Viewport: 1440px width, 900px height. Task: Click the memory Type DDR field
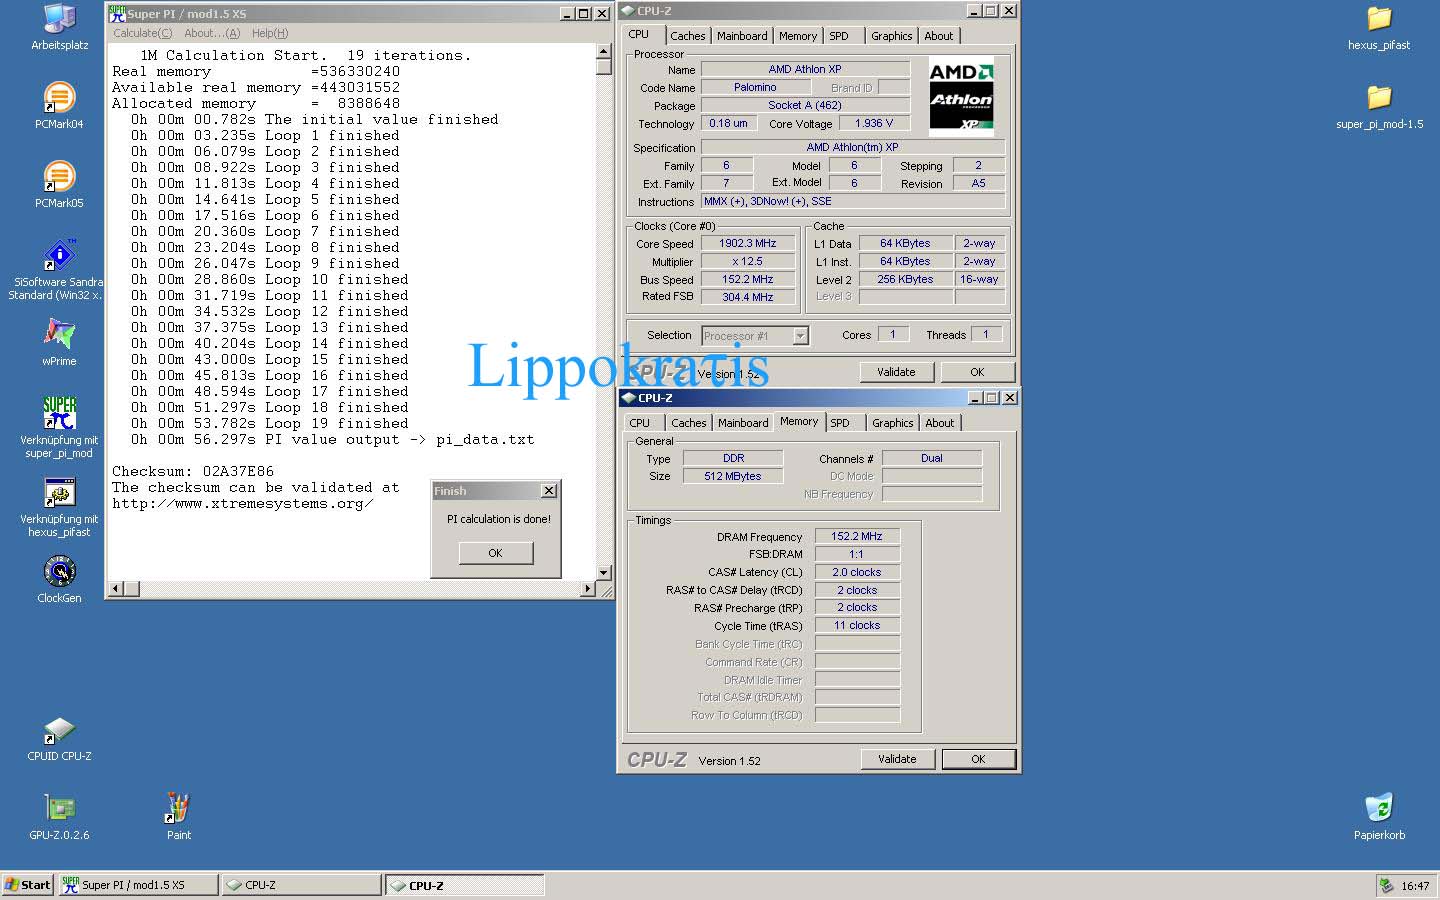tap(733, 458)
